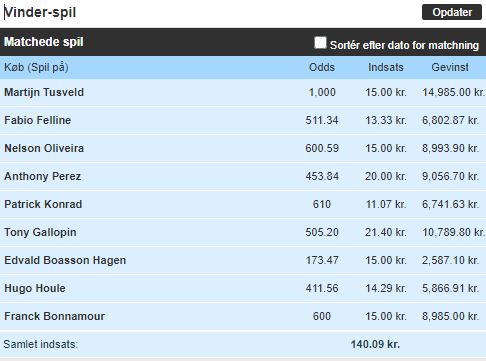Select the Hugo Houle bet row

243,288
